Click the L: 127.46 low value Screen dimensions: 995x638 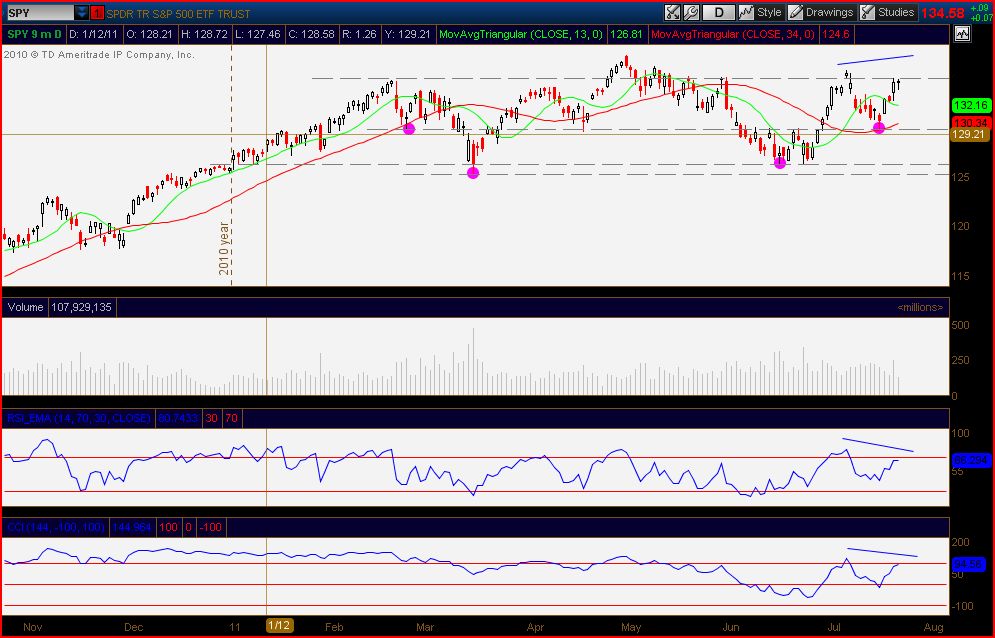(258, 34)
